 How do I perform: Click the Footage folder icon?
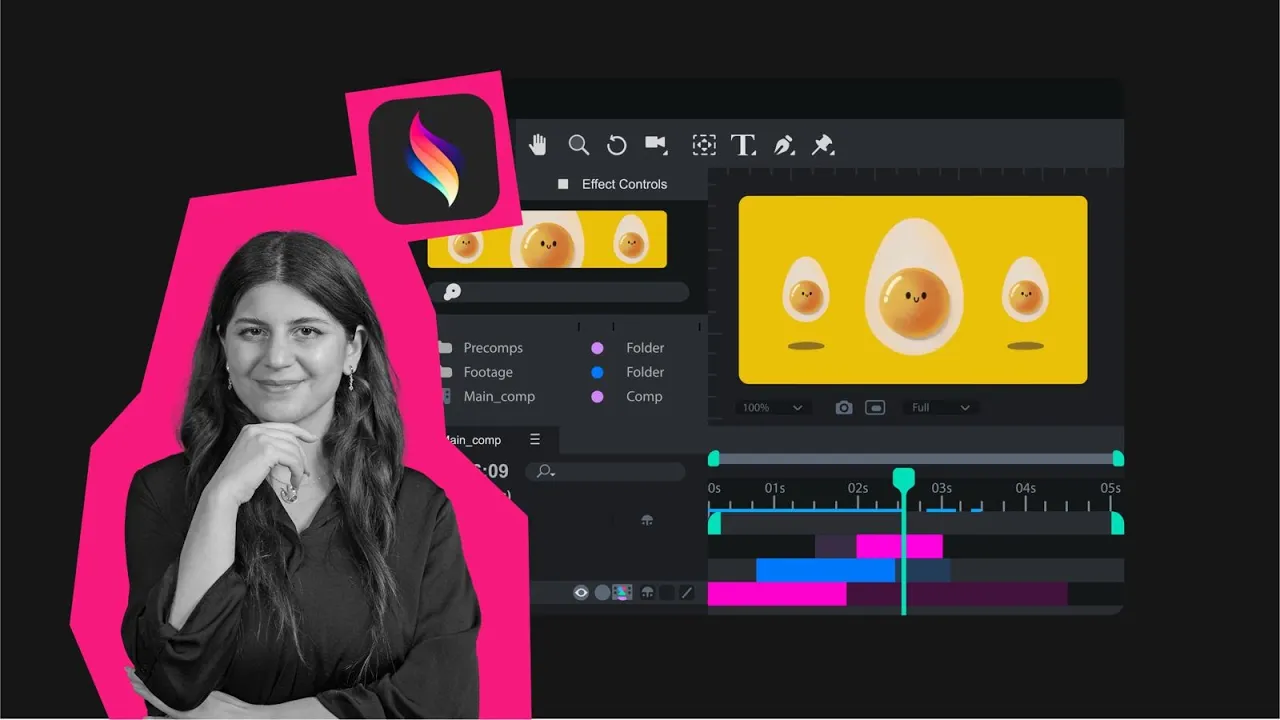[445, 372]
